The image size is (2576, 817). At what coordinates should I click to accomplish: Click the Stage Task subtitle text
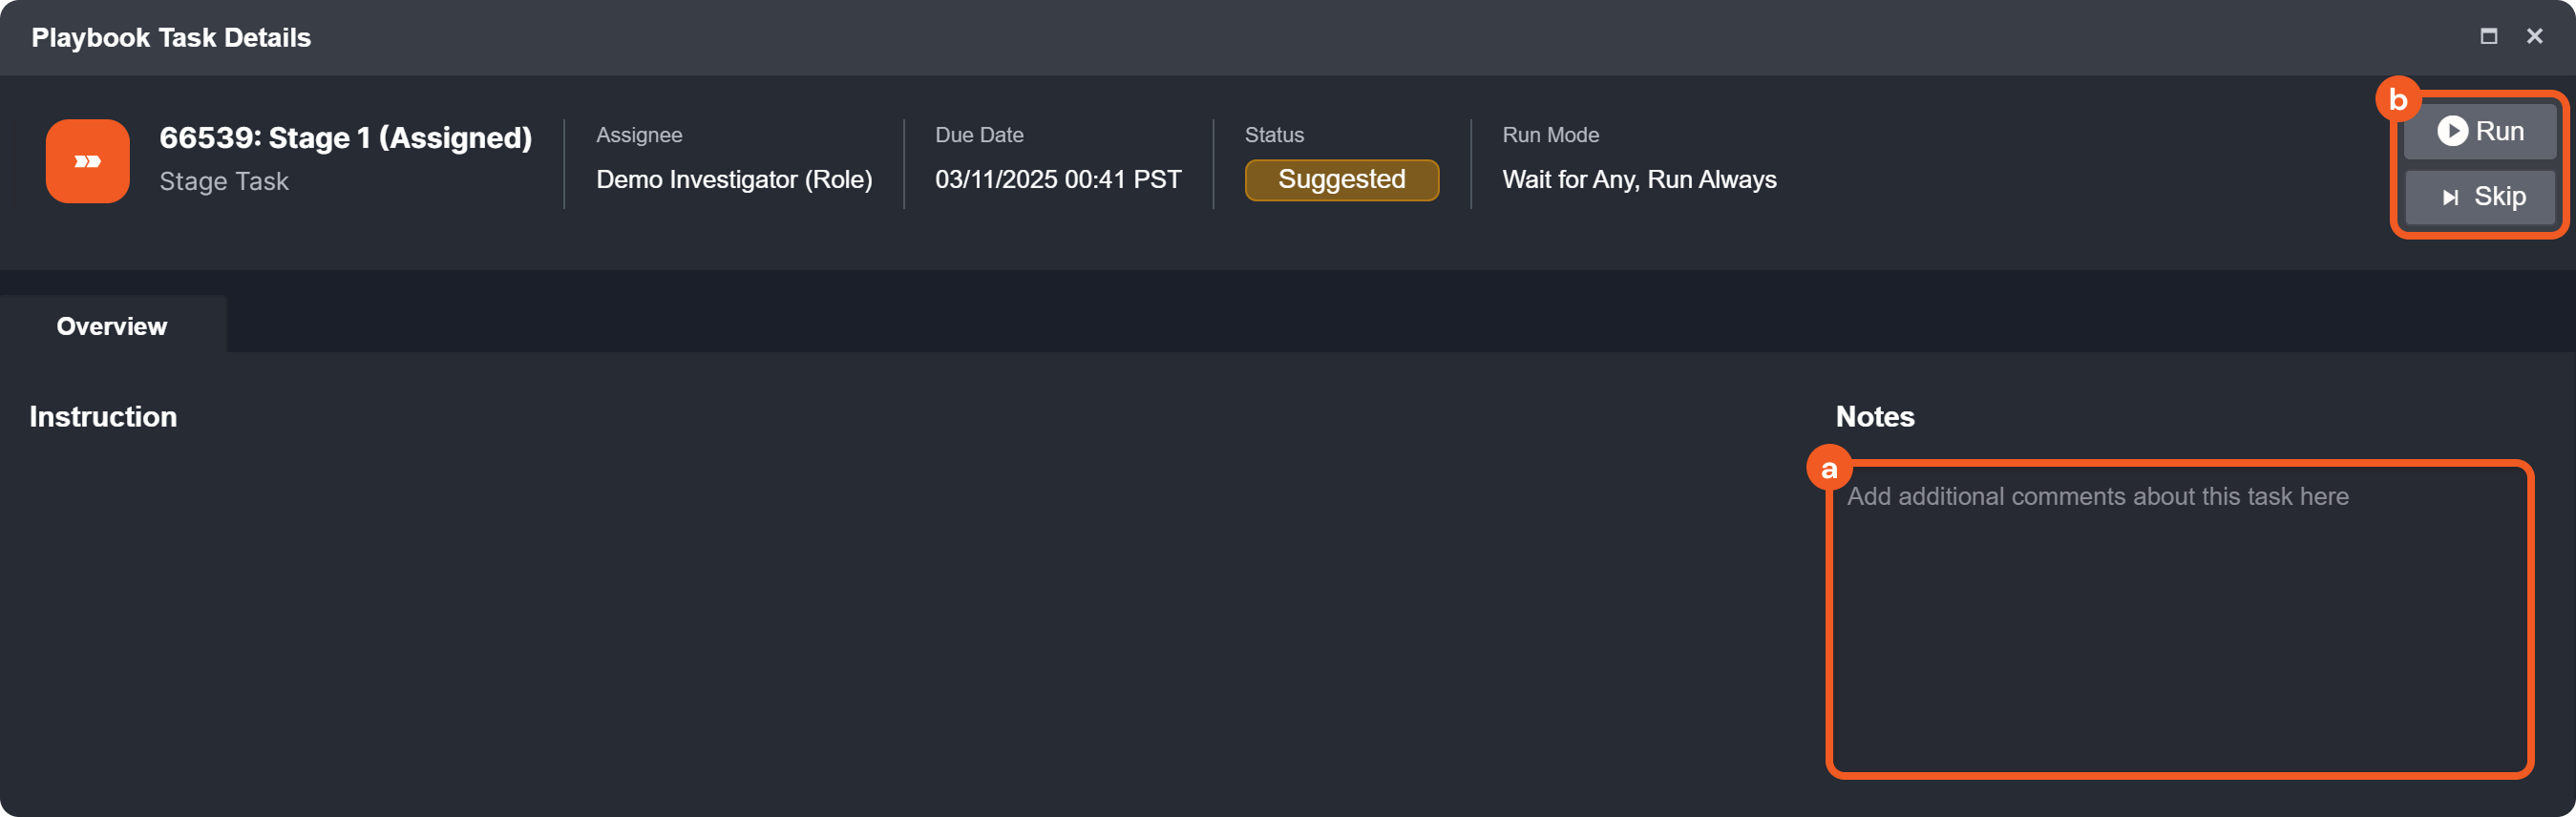pyautogui.click(x=224, y=181)
